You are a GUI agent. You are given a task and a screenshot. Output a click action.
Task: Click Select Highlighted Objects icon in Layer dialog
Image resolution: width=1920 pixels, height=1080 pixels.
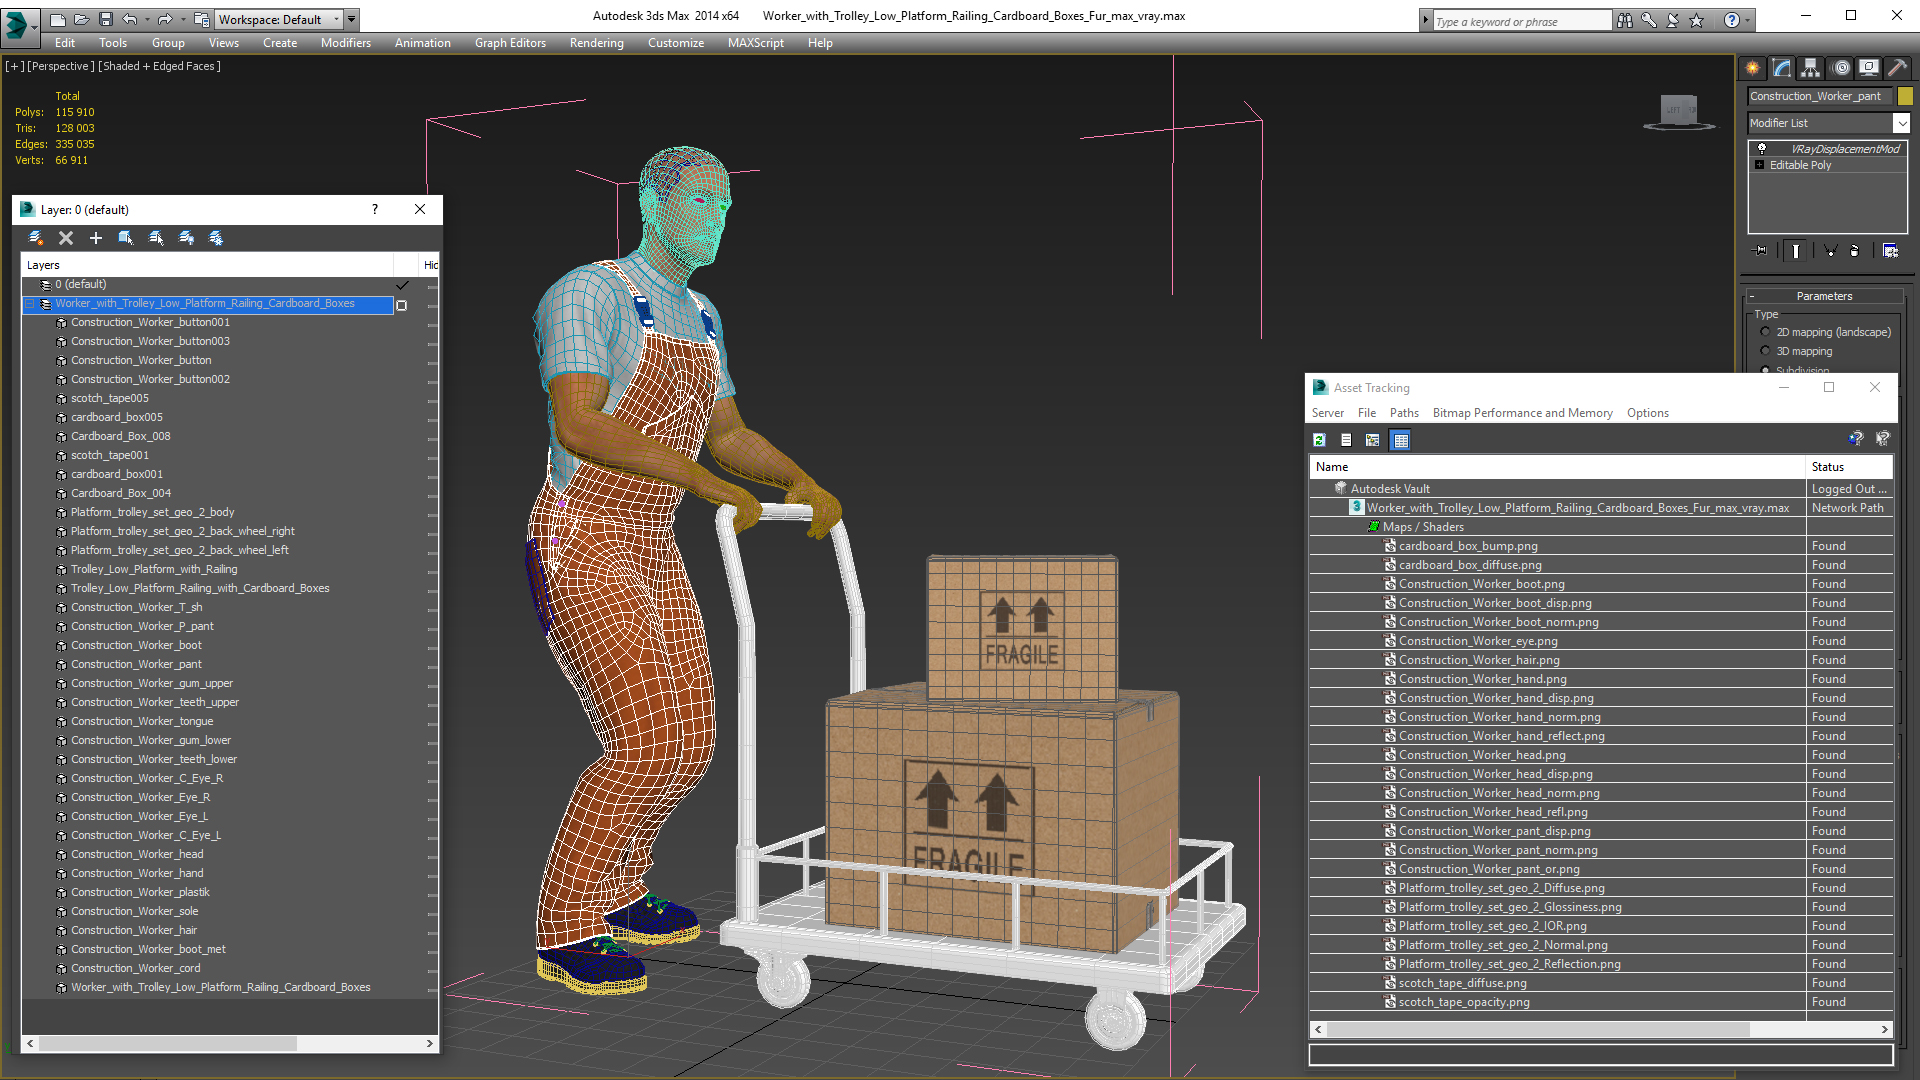click(x=126, y=238)
